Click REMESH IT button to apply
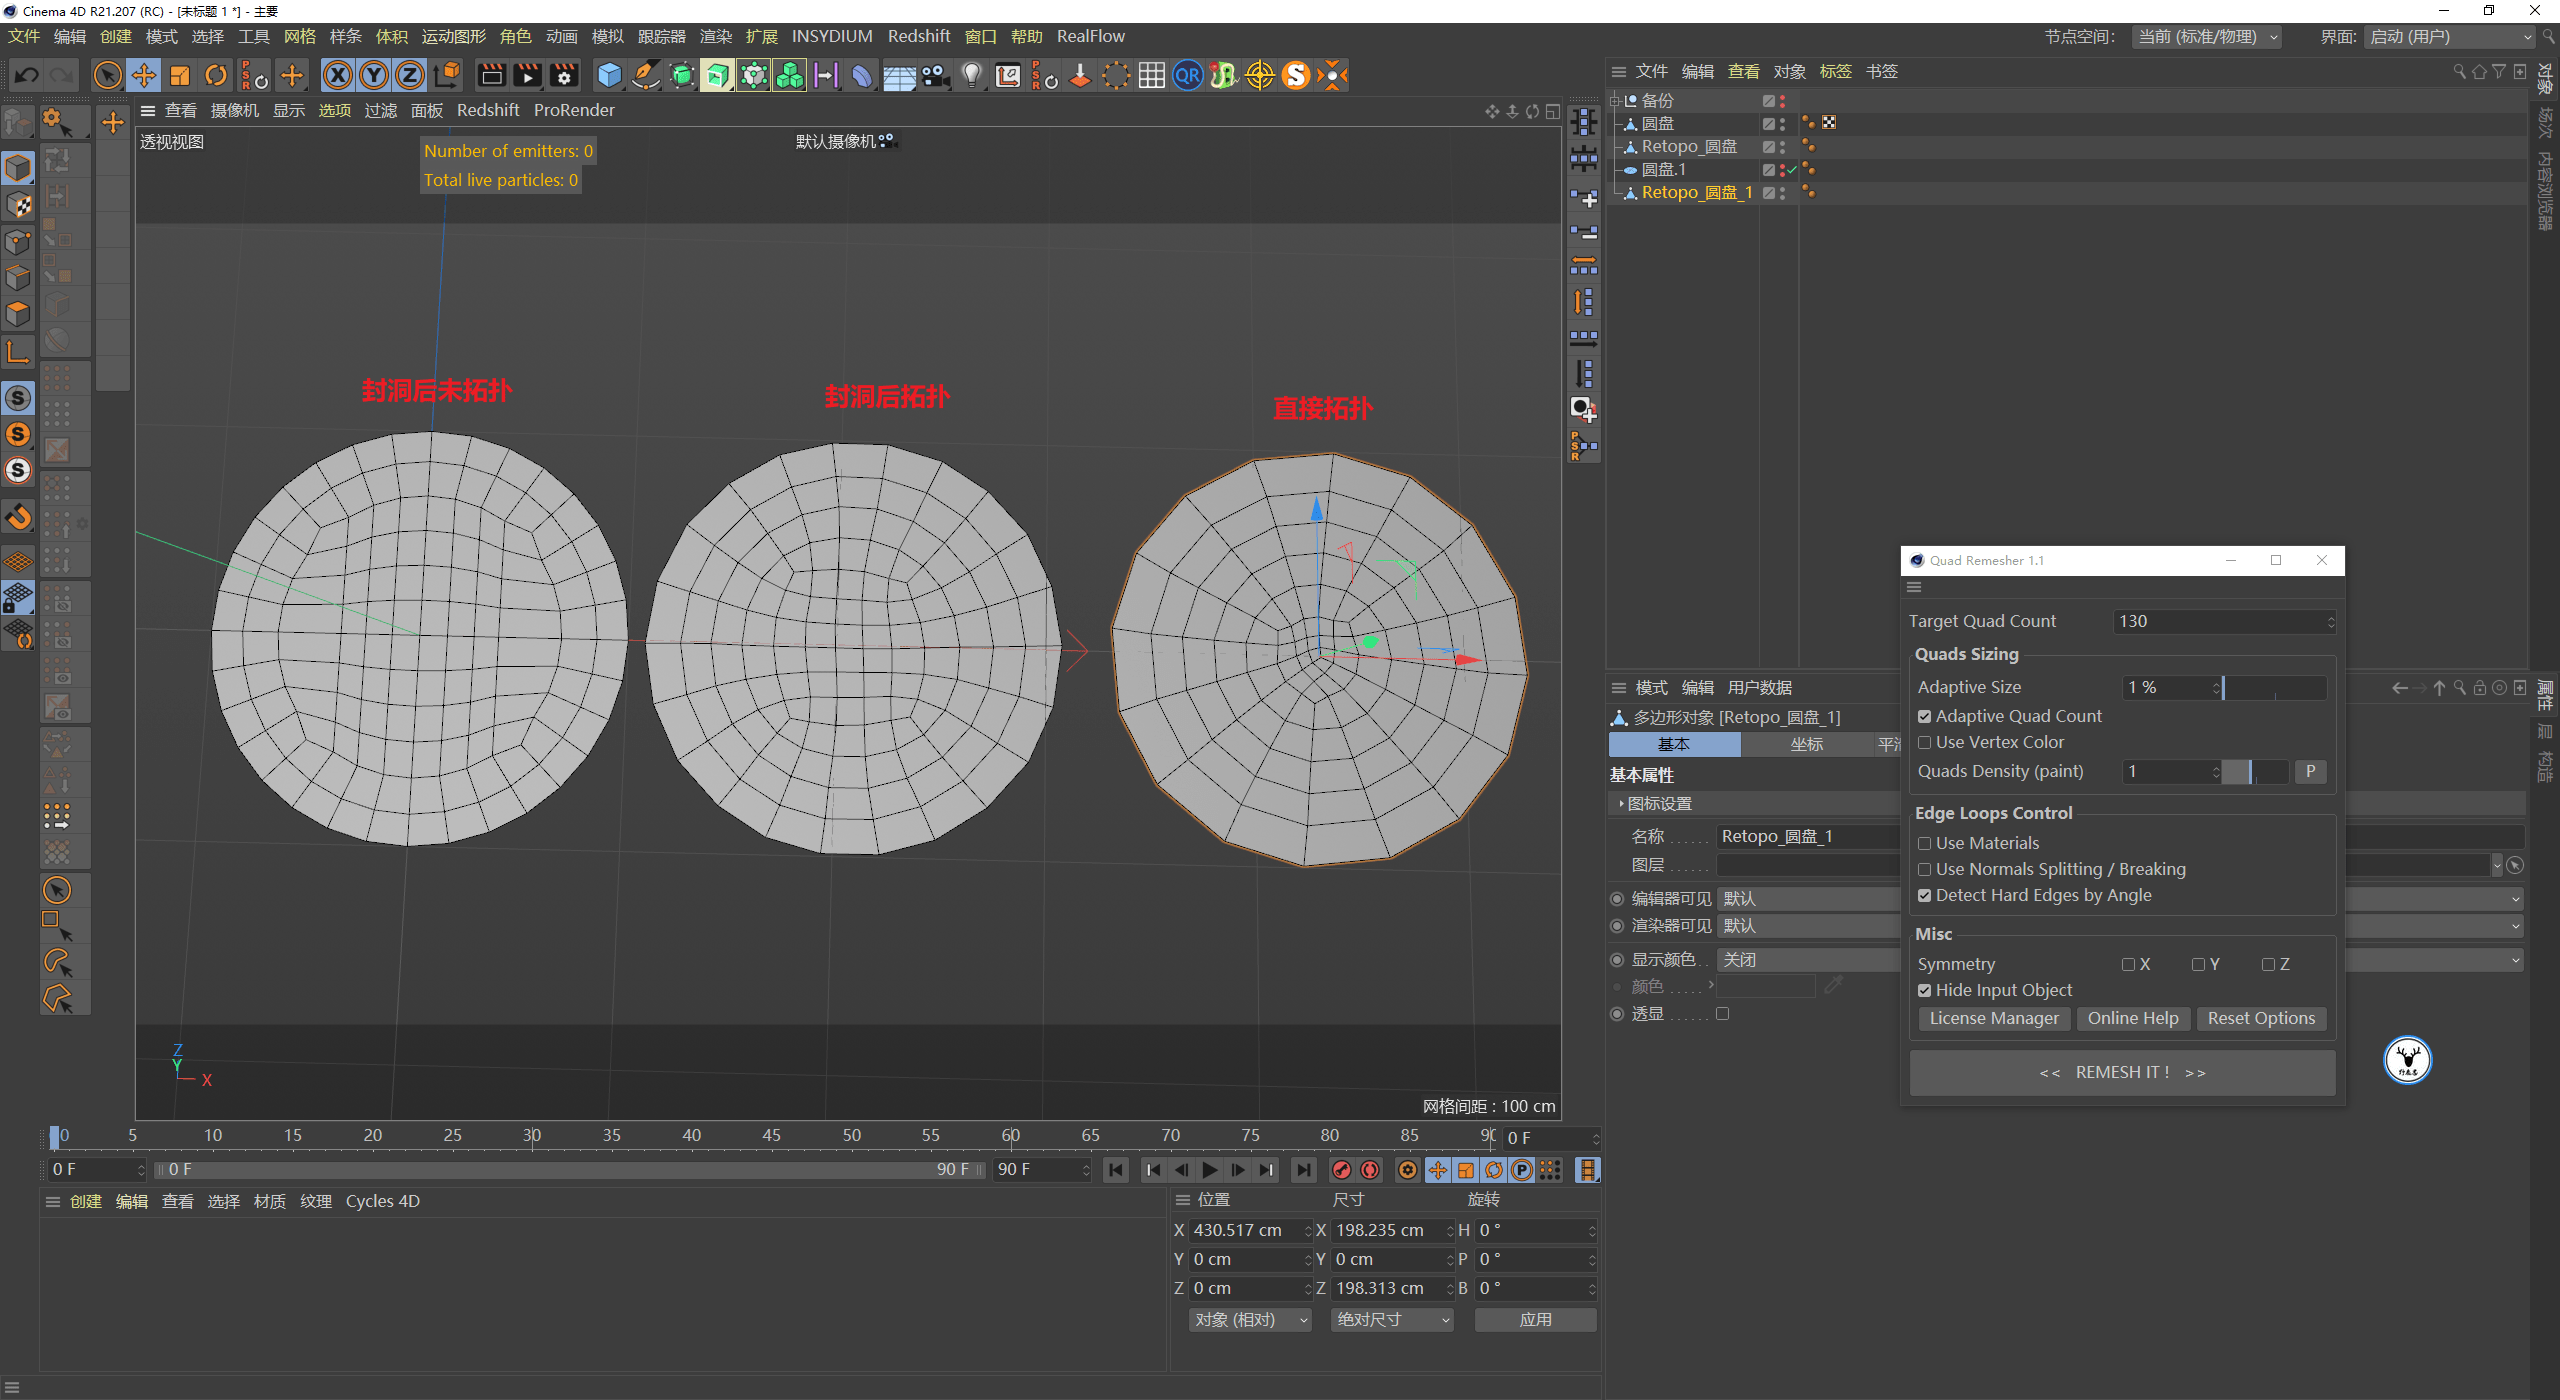Image resolution: width=2560 pixels, height=1400 pixels. (x=2122, y=1072)
